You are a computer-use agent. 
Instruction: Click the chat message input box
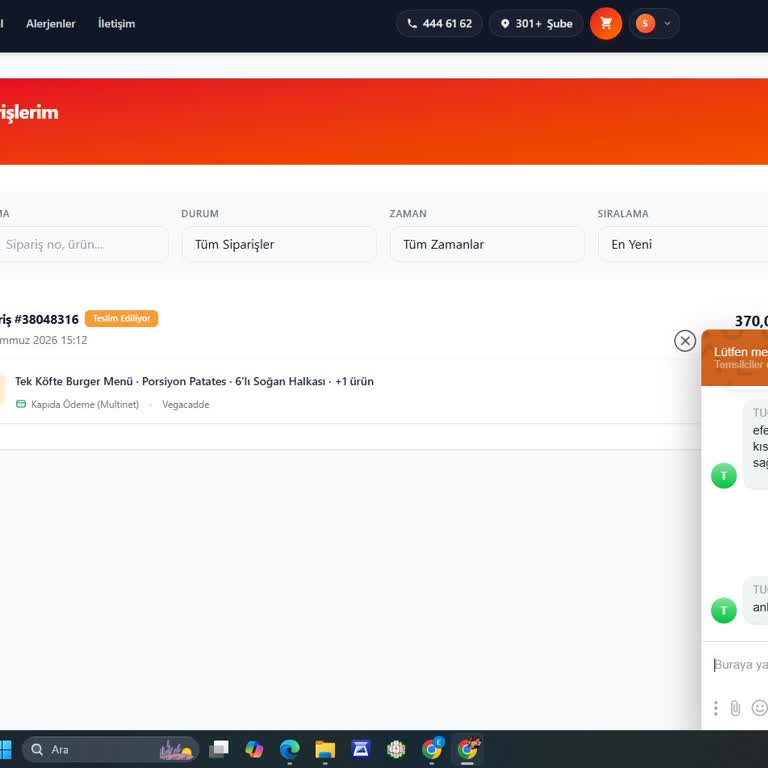[x=740, y=665]
